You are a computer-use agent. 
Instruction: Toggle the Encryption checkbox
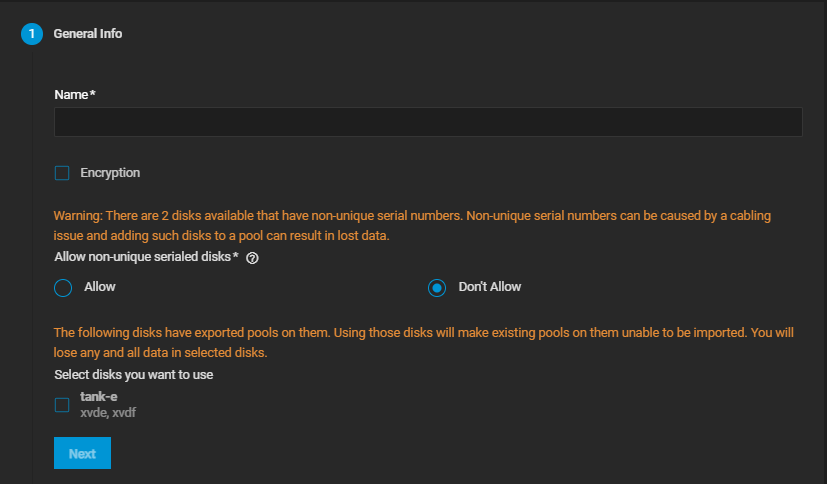tap(62, 173)
